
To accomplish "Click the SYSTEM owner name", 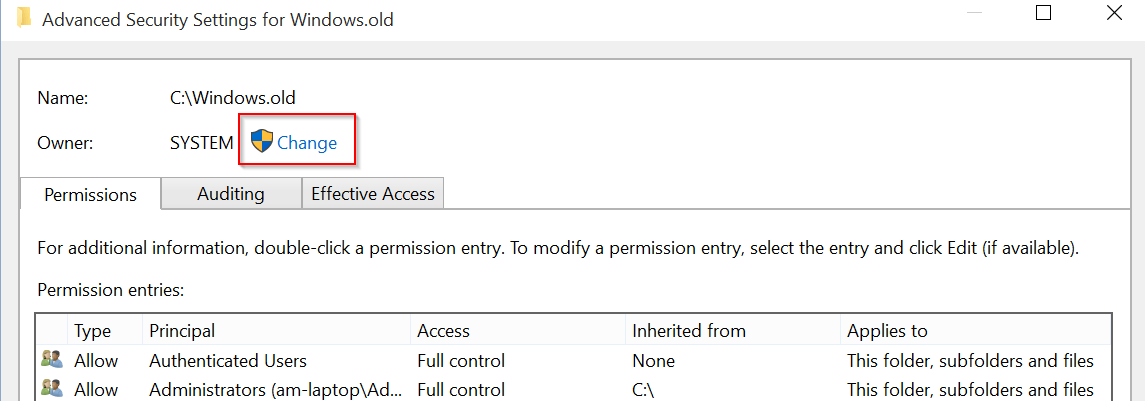I will tap(202, 143).
